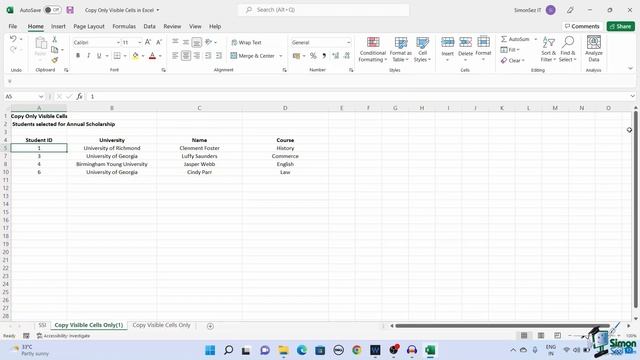Click Decrease Indent icon

208,56
